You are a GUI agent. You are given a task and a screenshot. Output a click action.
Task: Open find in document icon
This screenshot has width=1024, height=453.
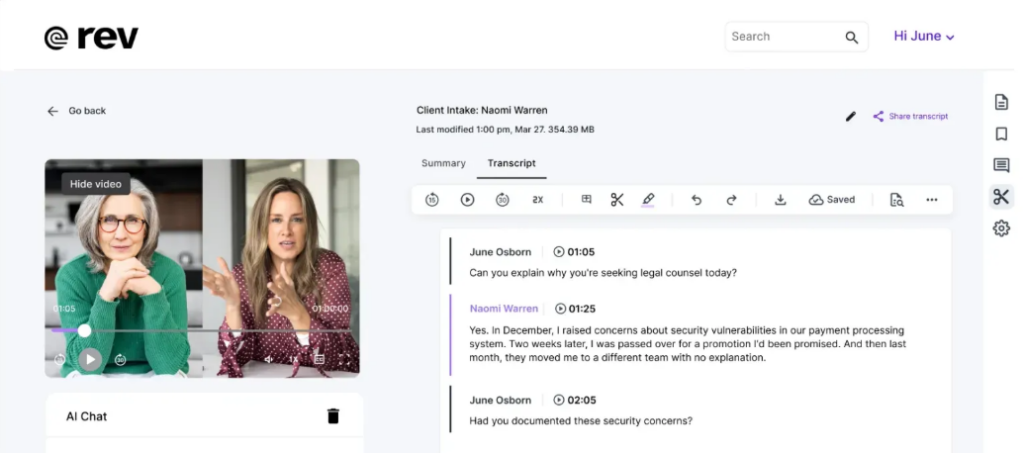point(897,200)
